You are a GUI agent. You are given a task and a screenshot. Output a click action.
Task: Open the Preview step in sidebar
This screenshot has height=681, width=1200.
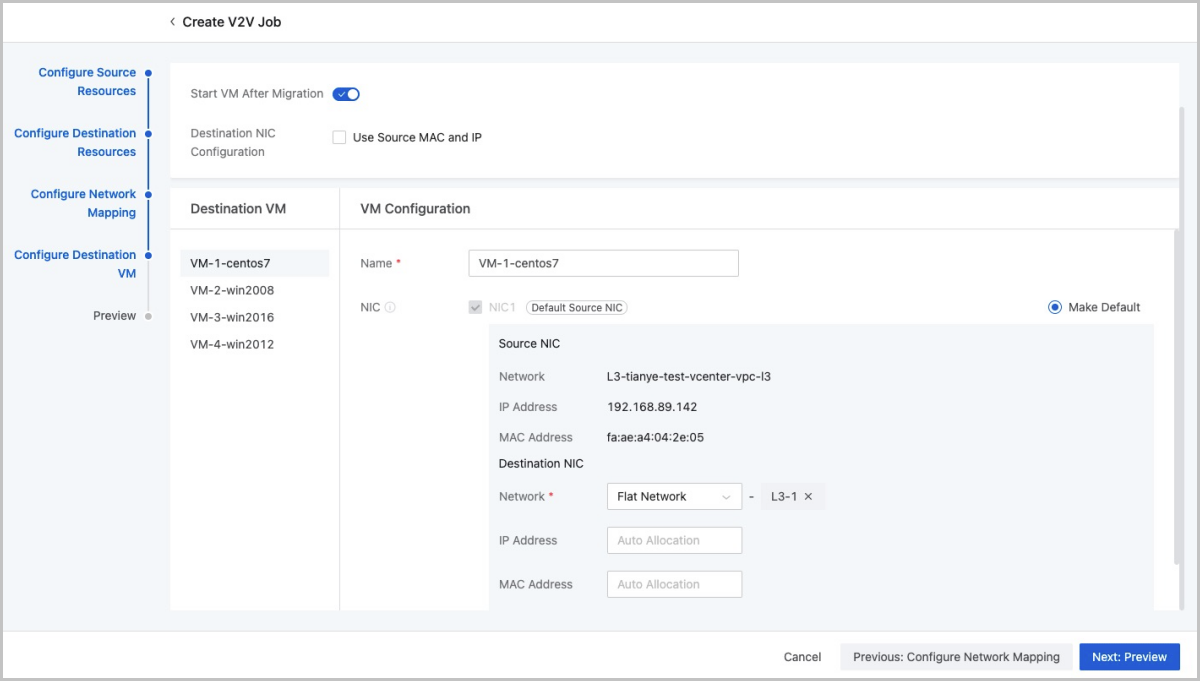pyautogui.click(x=114, y=316)
